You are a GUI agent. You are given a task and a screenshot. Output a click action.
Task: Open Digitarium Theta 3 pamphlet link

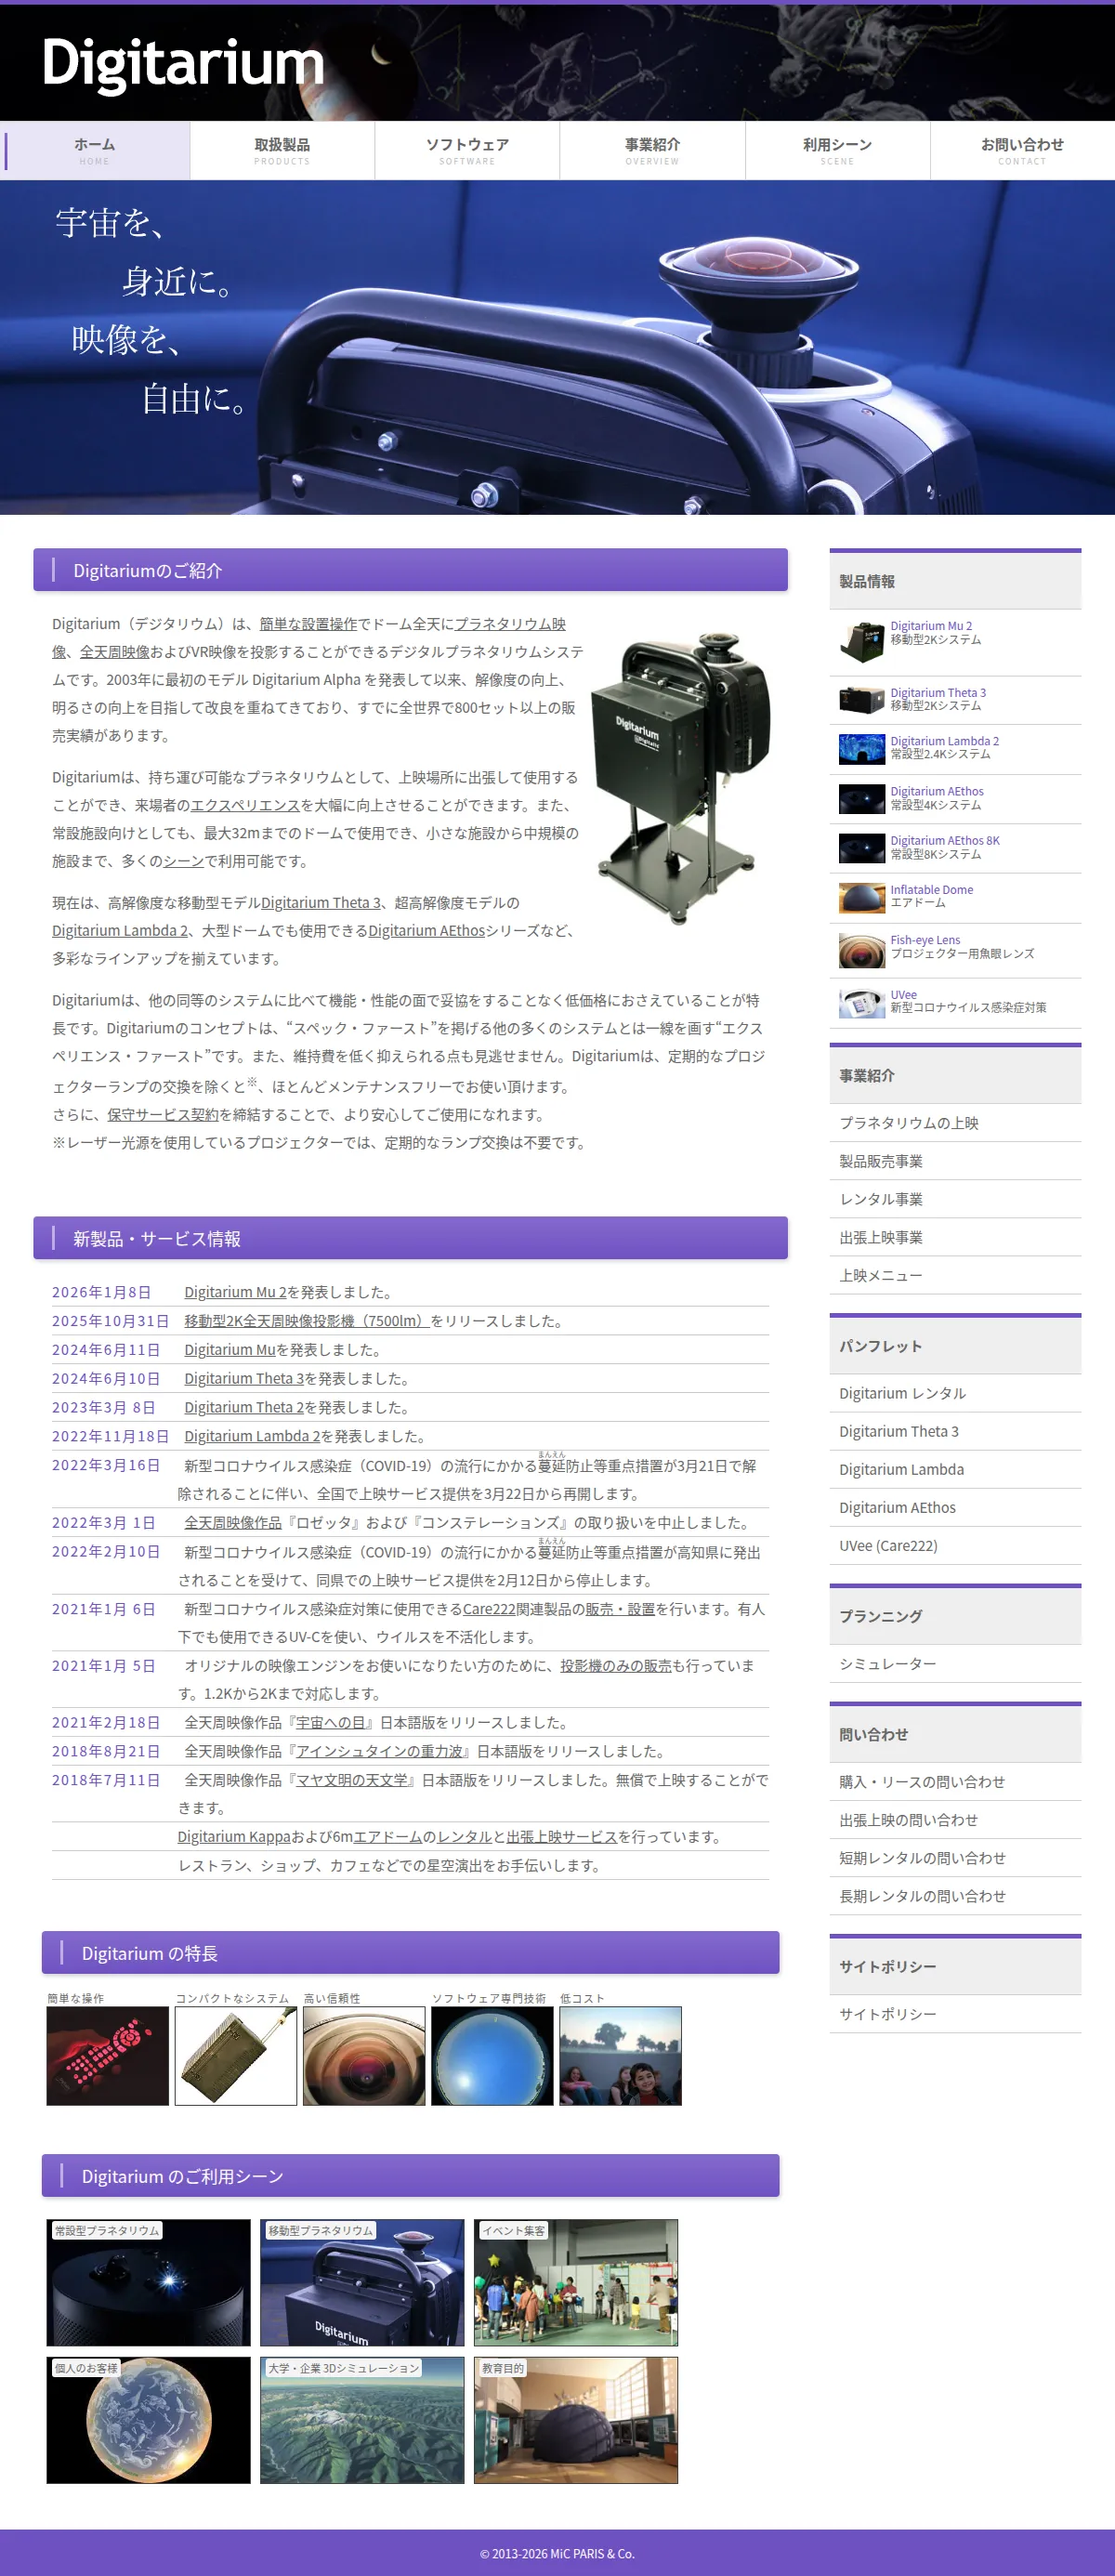[955, 1431]
